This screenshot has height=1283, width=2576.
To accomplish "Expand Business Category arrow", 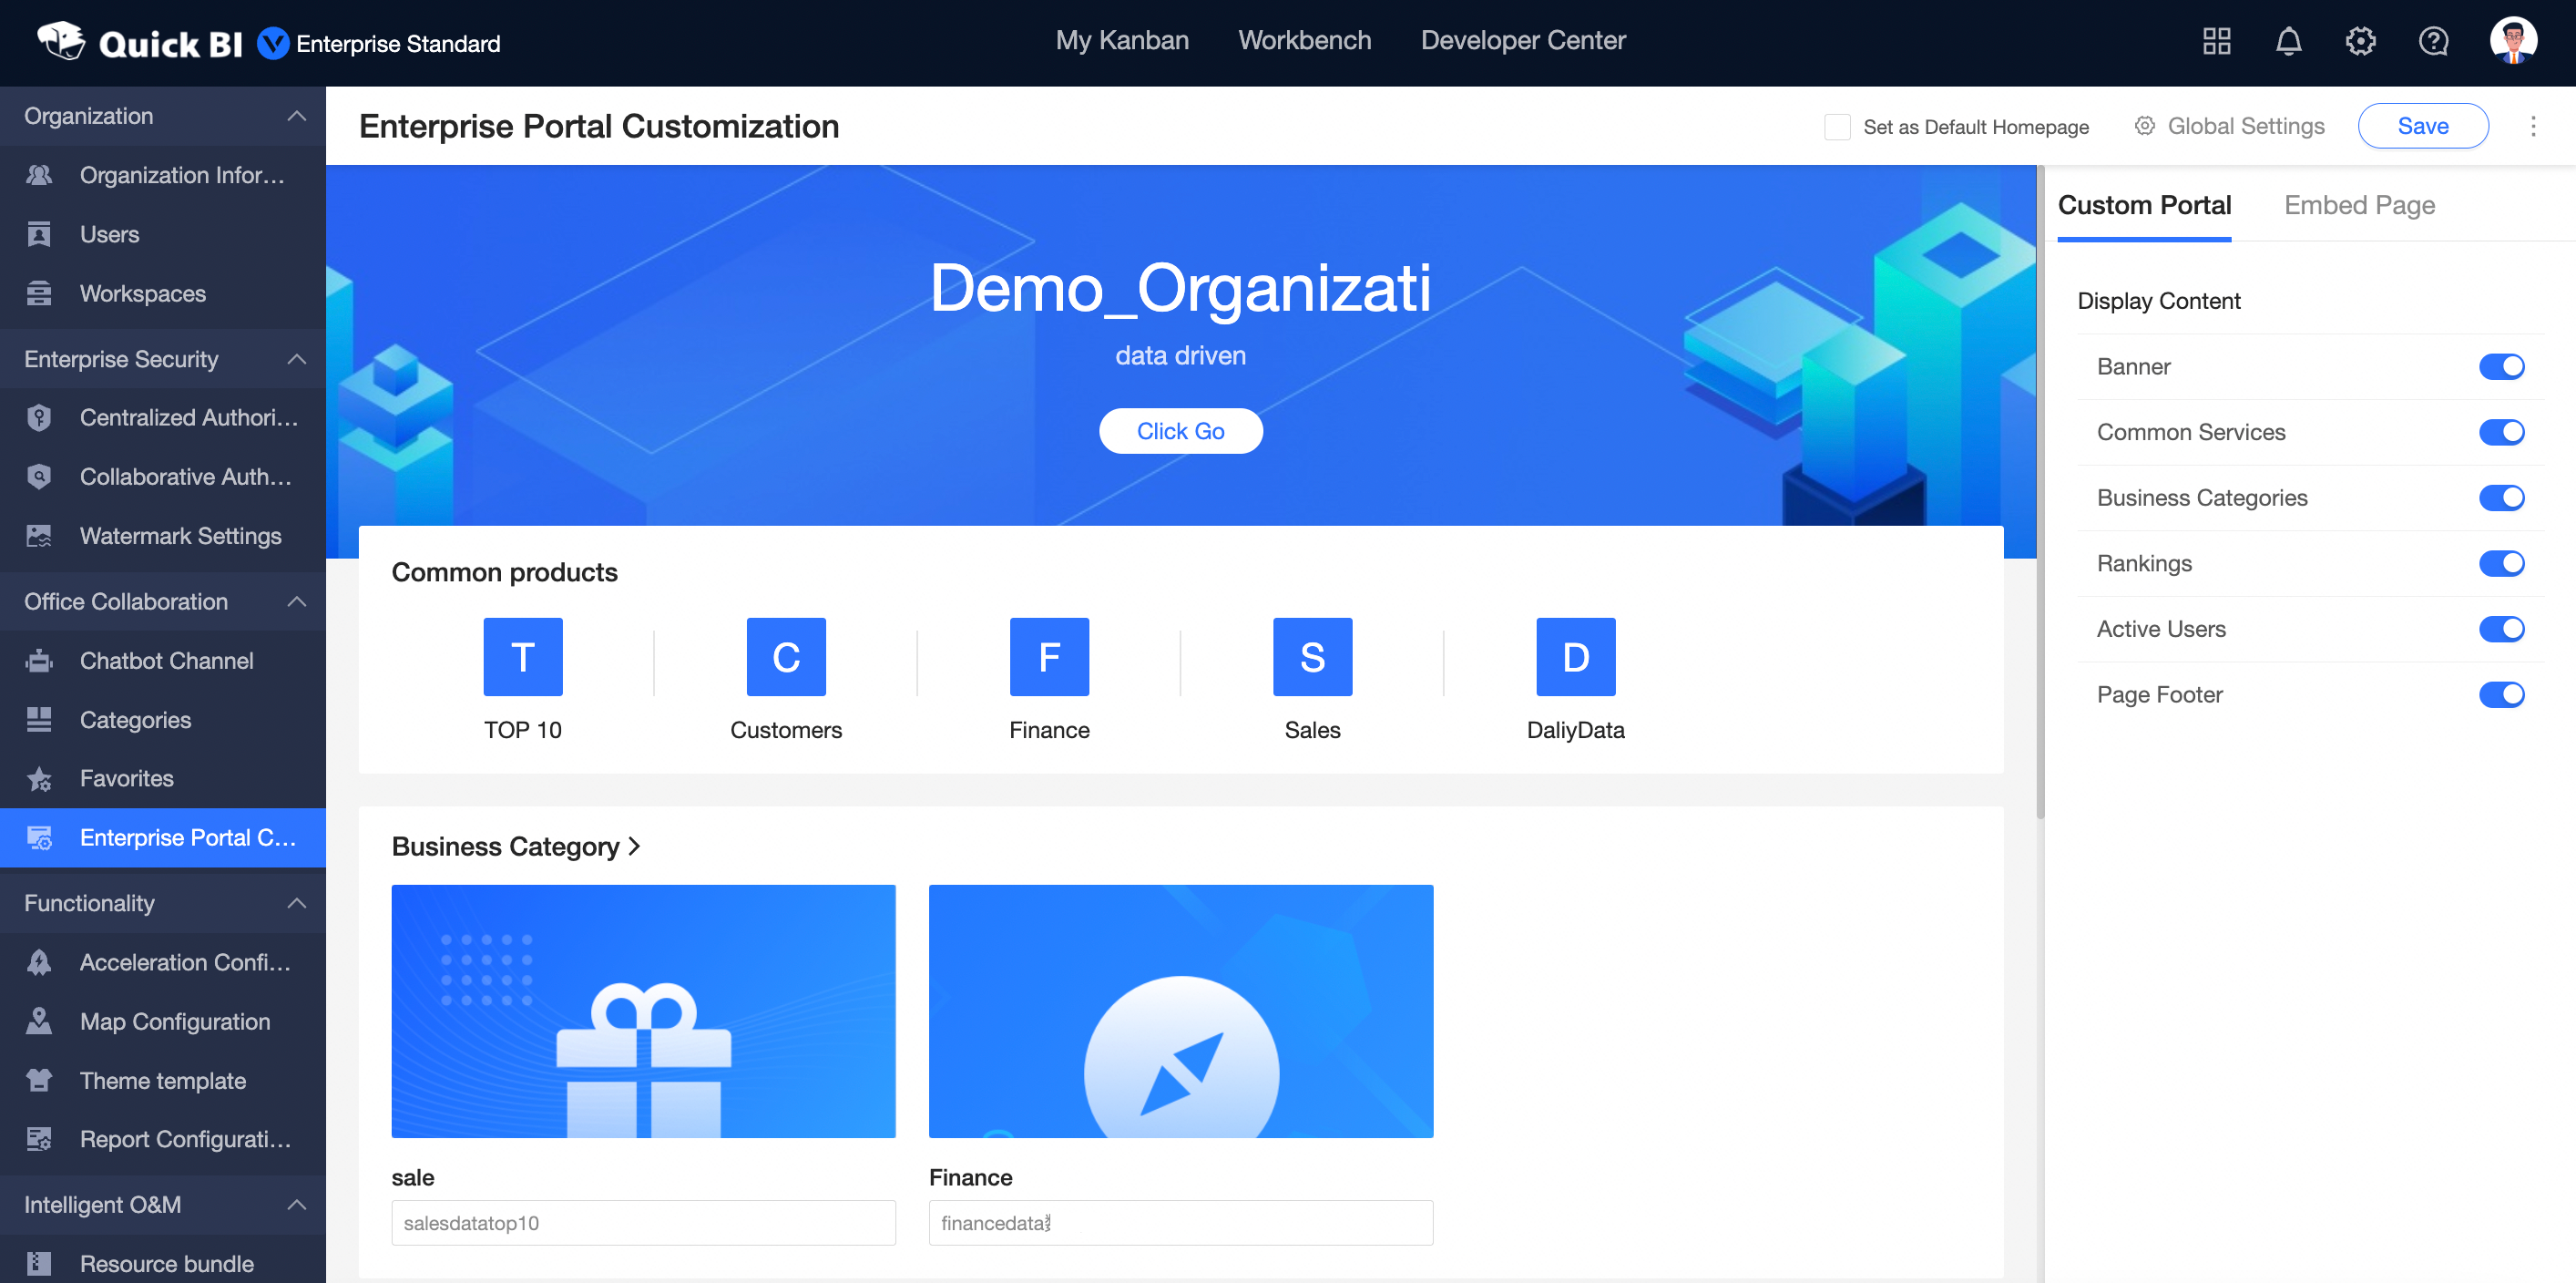I will click(x=634, y=846).
